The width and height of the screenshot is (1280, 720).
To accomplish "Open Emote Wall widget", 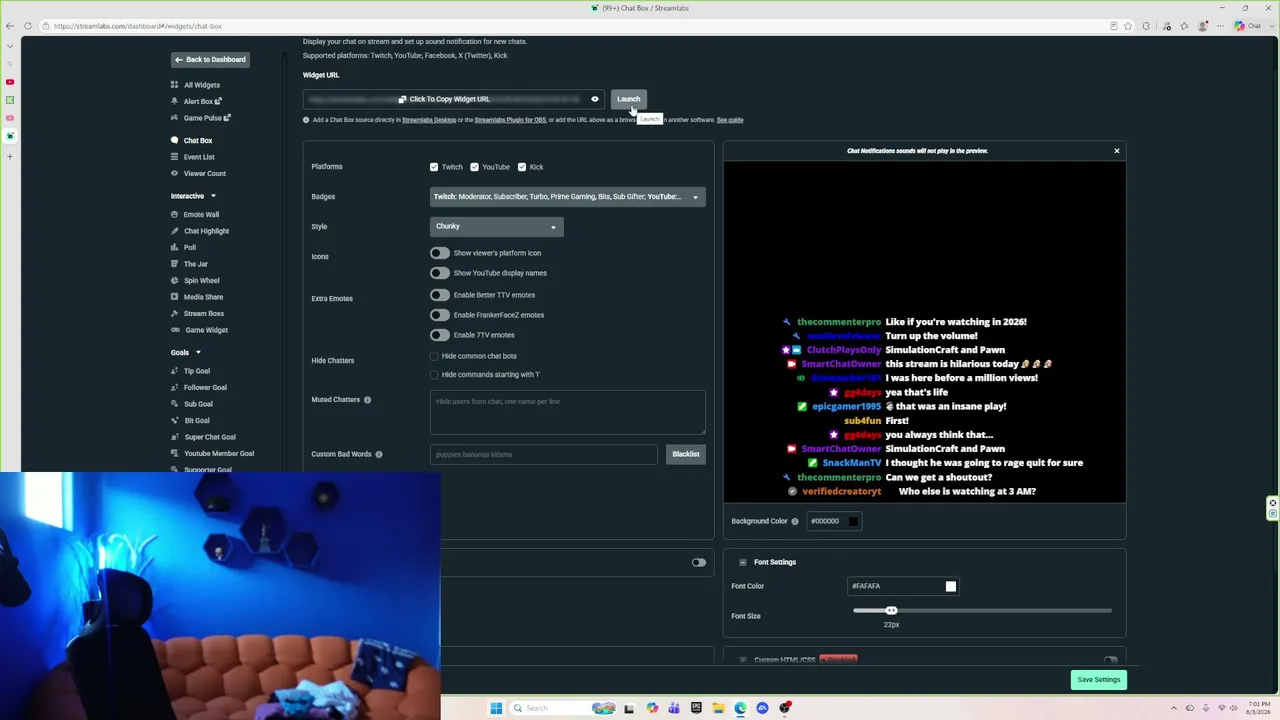I will coord(200,215).
